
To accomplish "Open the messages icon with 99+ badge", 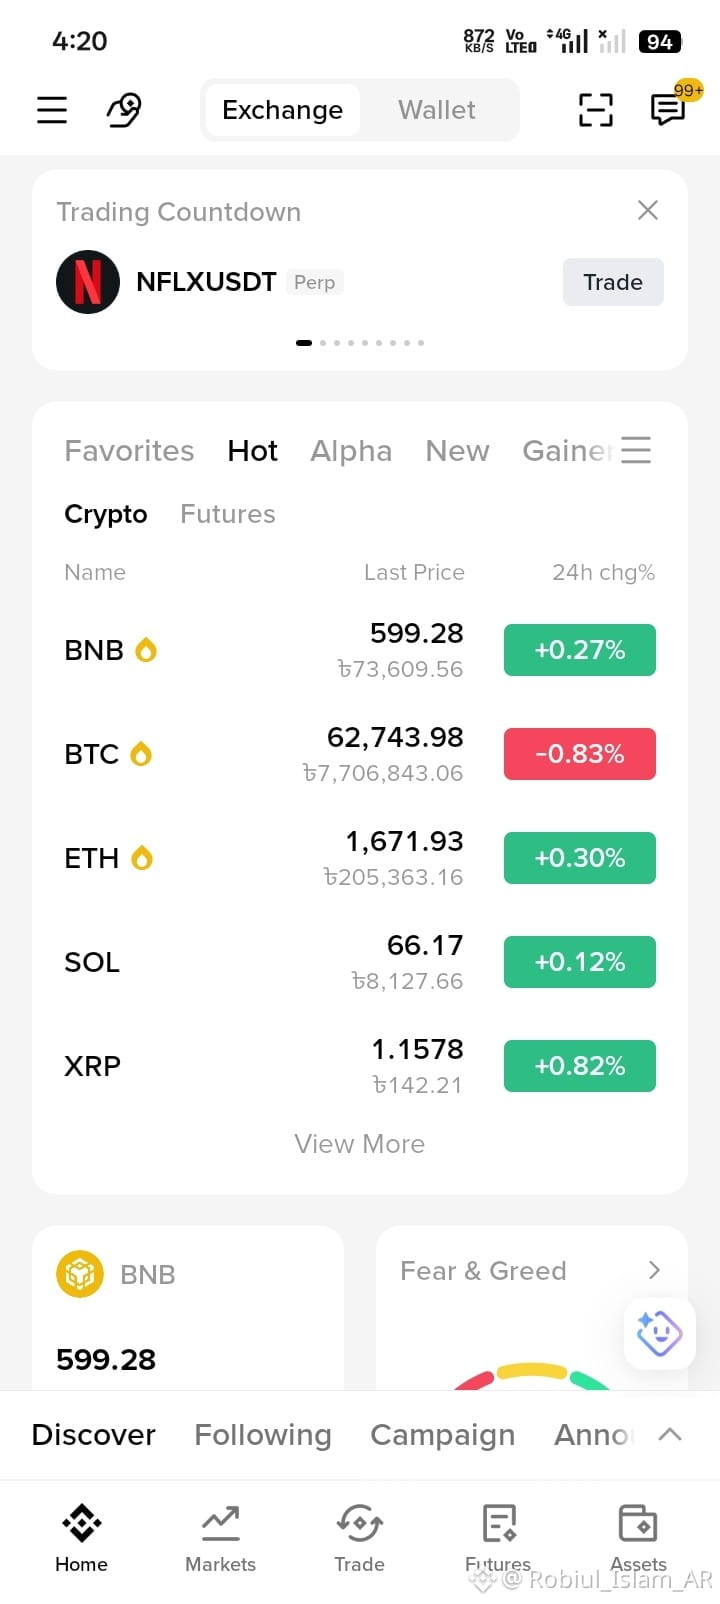I will [x=668, y=108].
